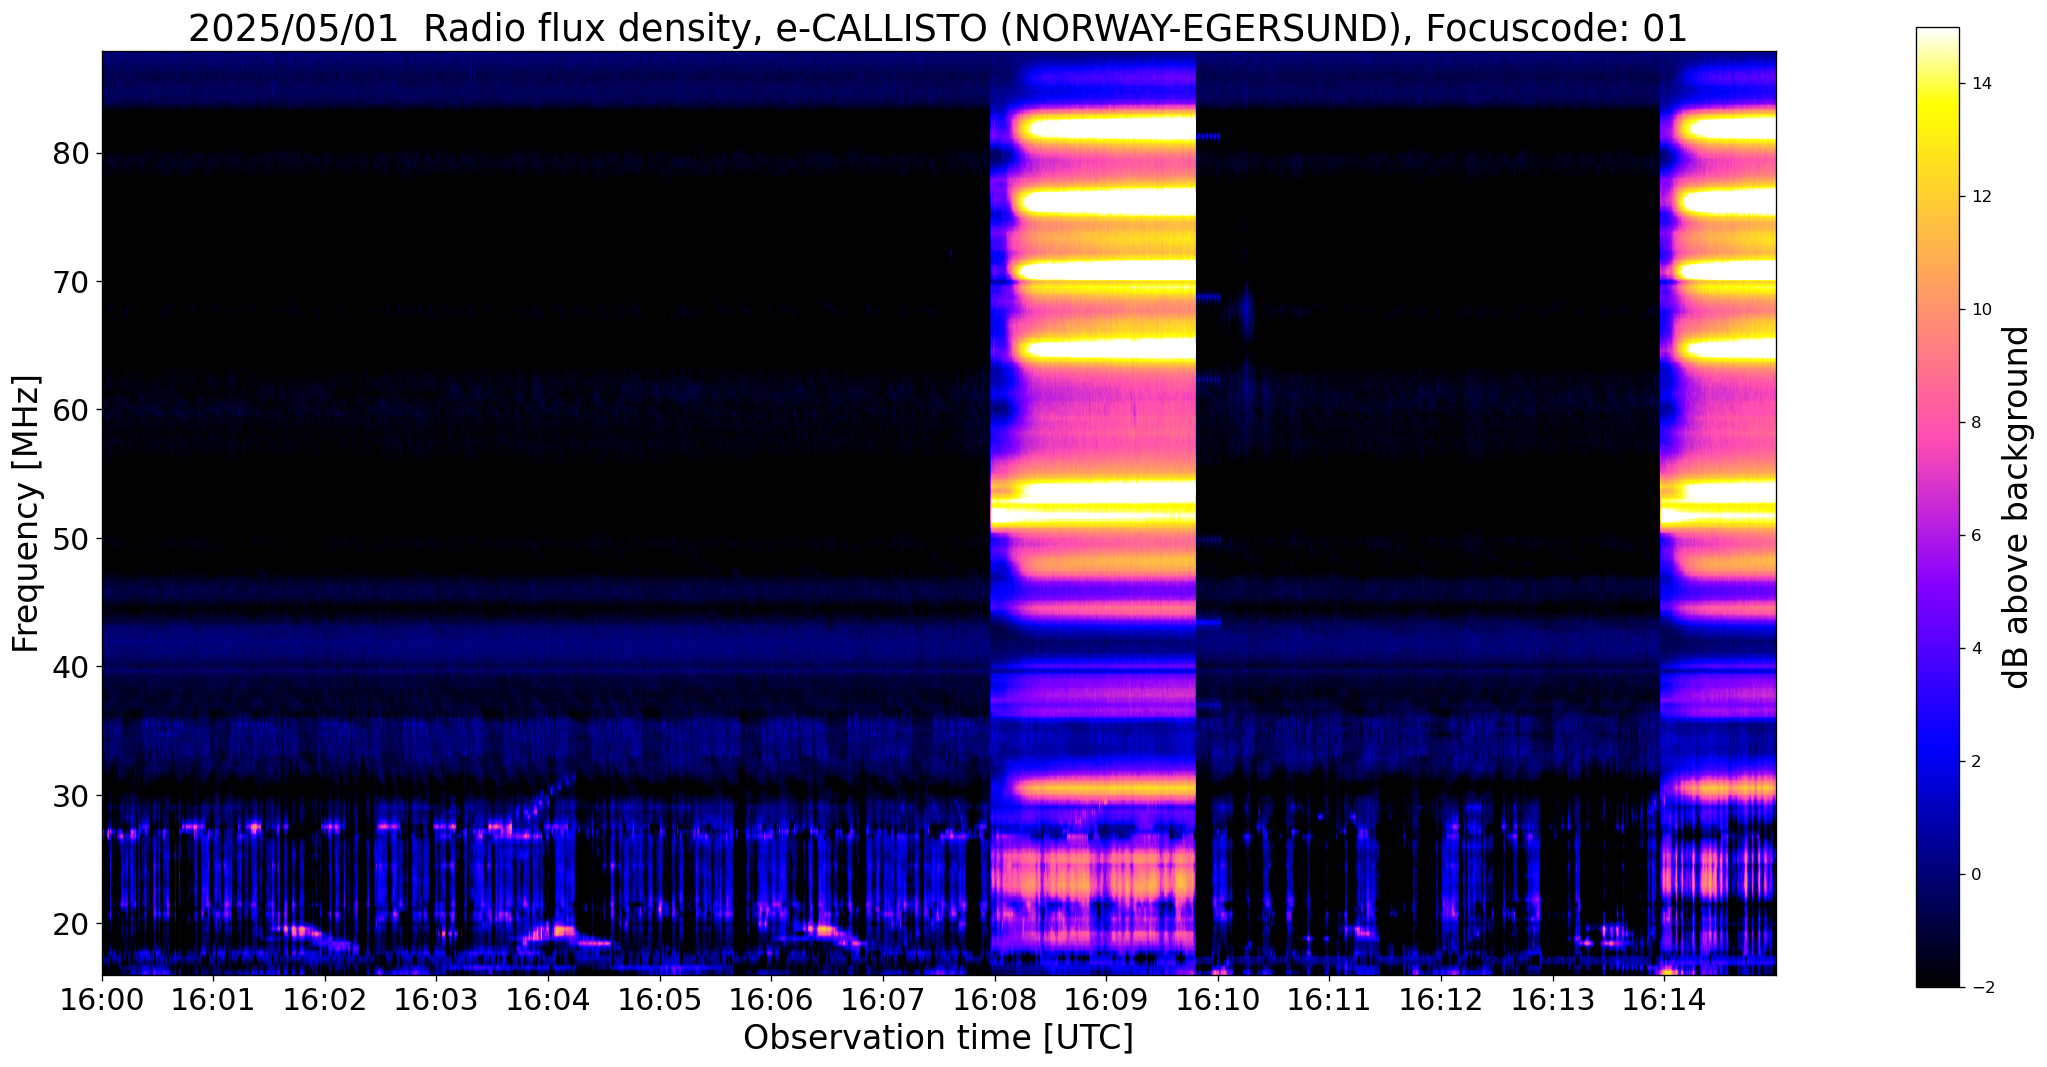Click the 16:04 time tick label

tap(548, 1000)
